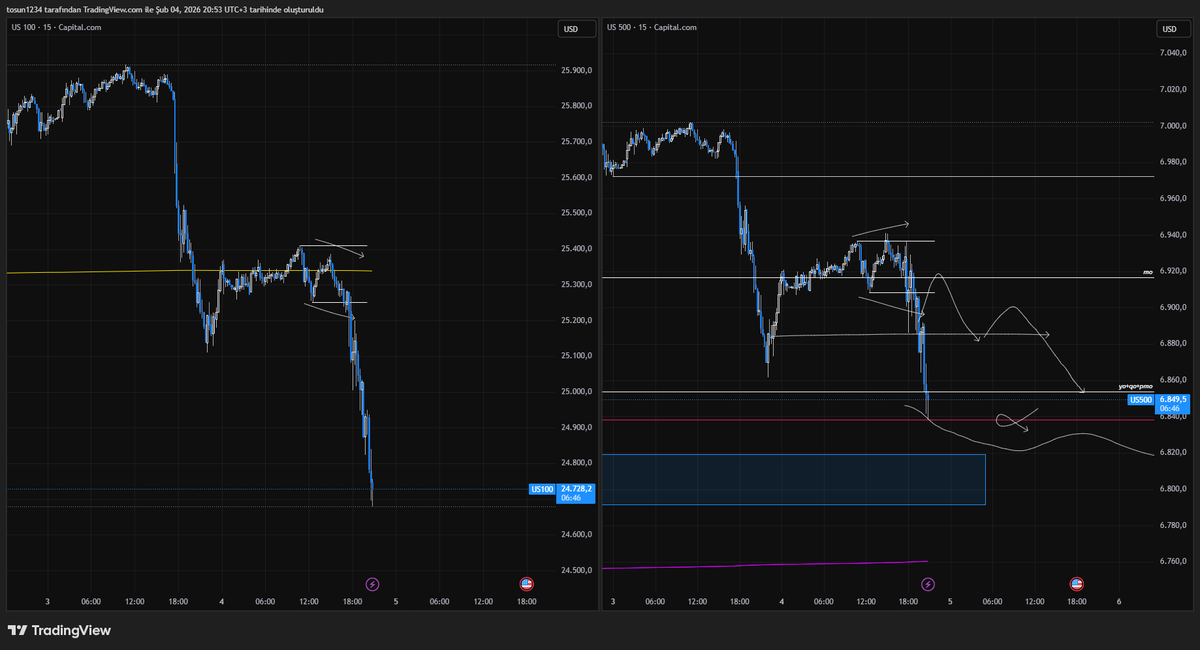Screen dimensions: 1200x650
Task: Select the purple moving average line on US 500 chart
Action: pos(765,565)
